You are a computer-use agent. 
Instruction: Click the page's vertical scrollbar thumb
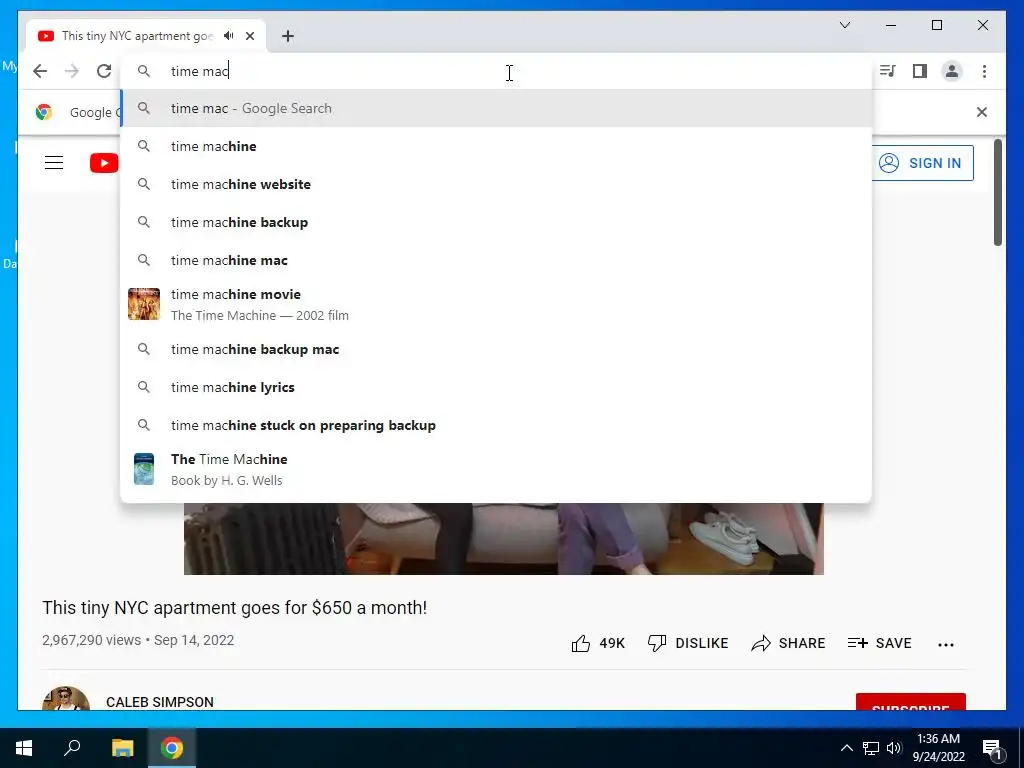coord(998,192)
